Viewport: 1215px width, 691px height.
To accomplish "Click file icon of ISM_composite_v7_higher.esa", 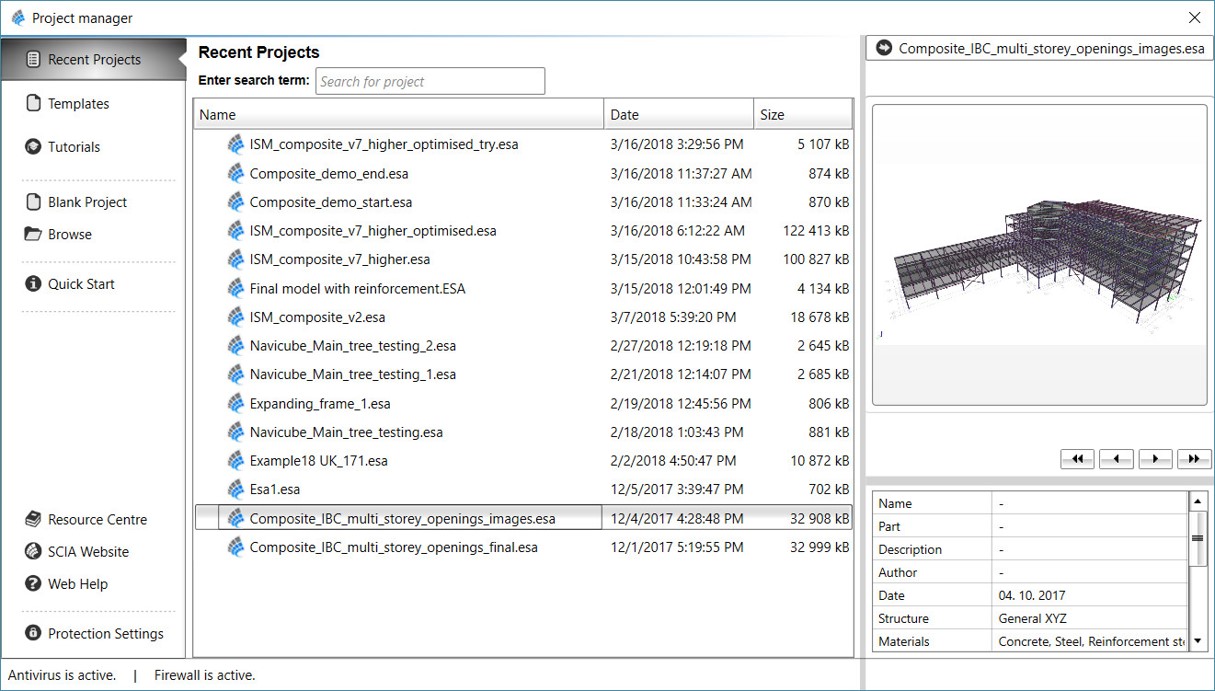I will pyautogui.click(x=236, y=259).
